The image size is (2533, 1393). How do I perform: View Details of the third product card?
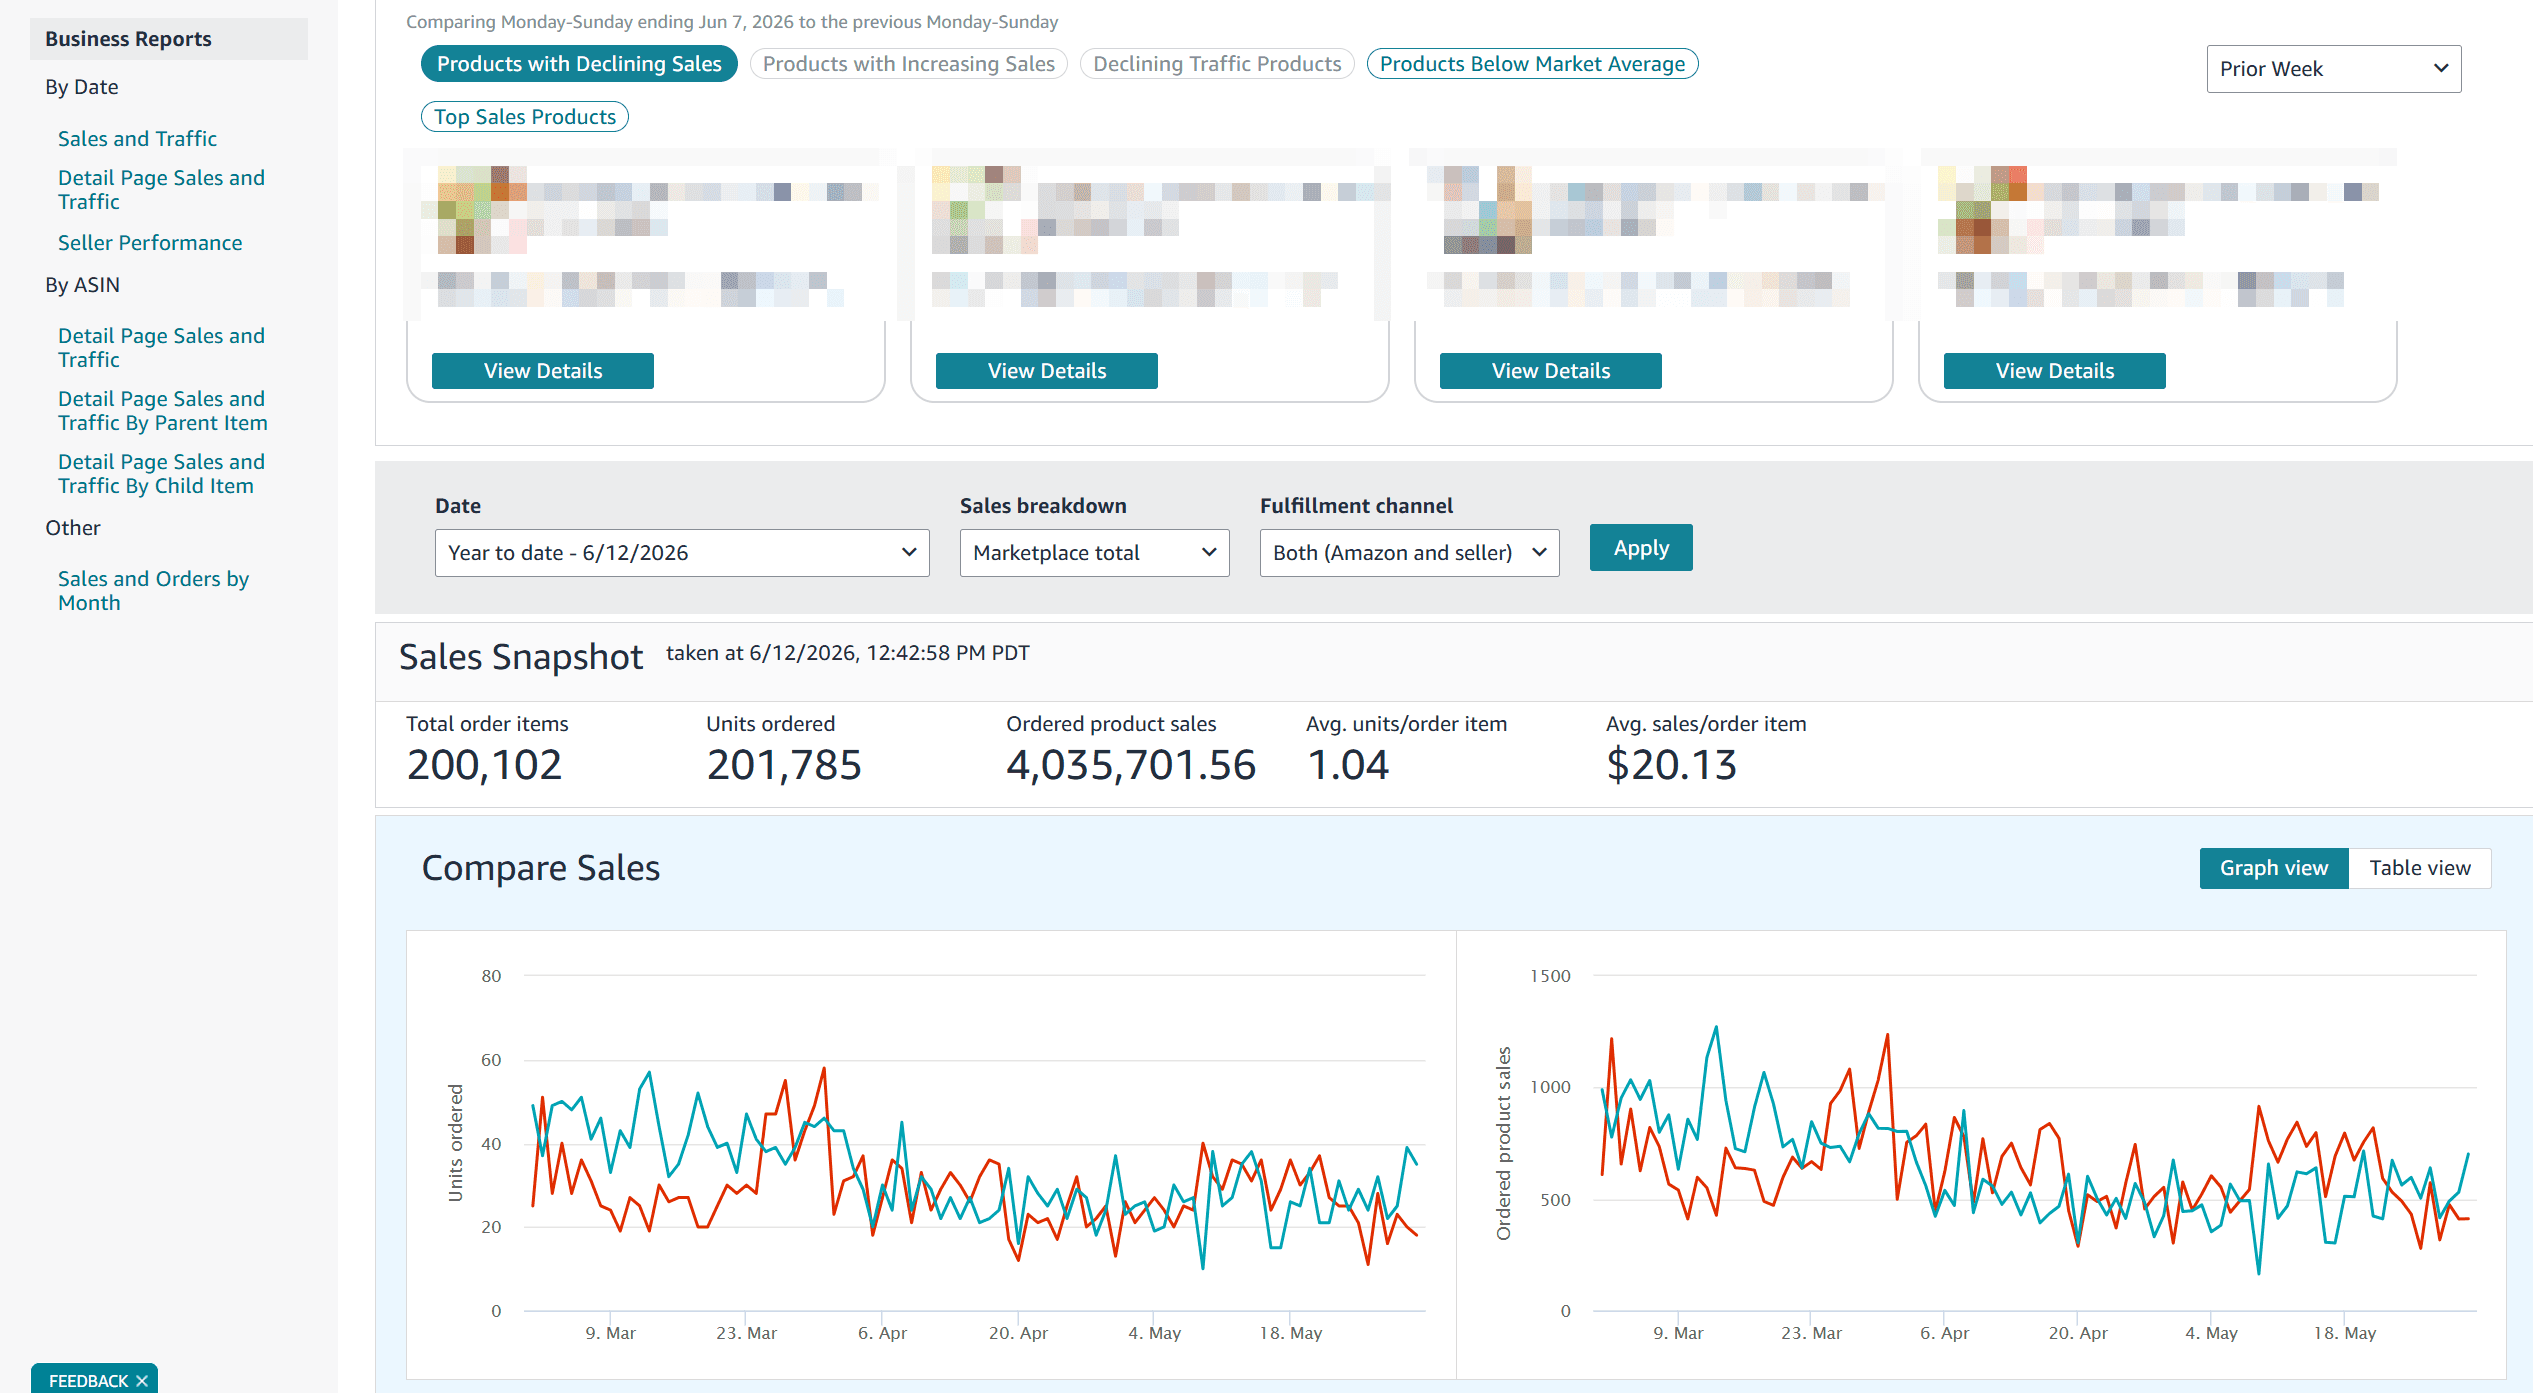1551,371
